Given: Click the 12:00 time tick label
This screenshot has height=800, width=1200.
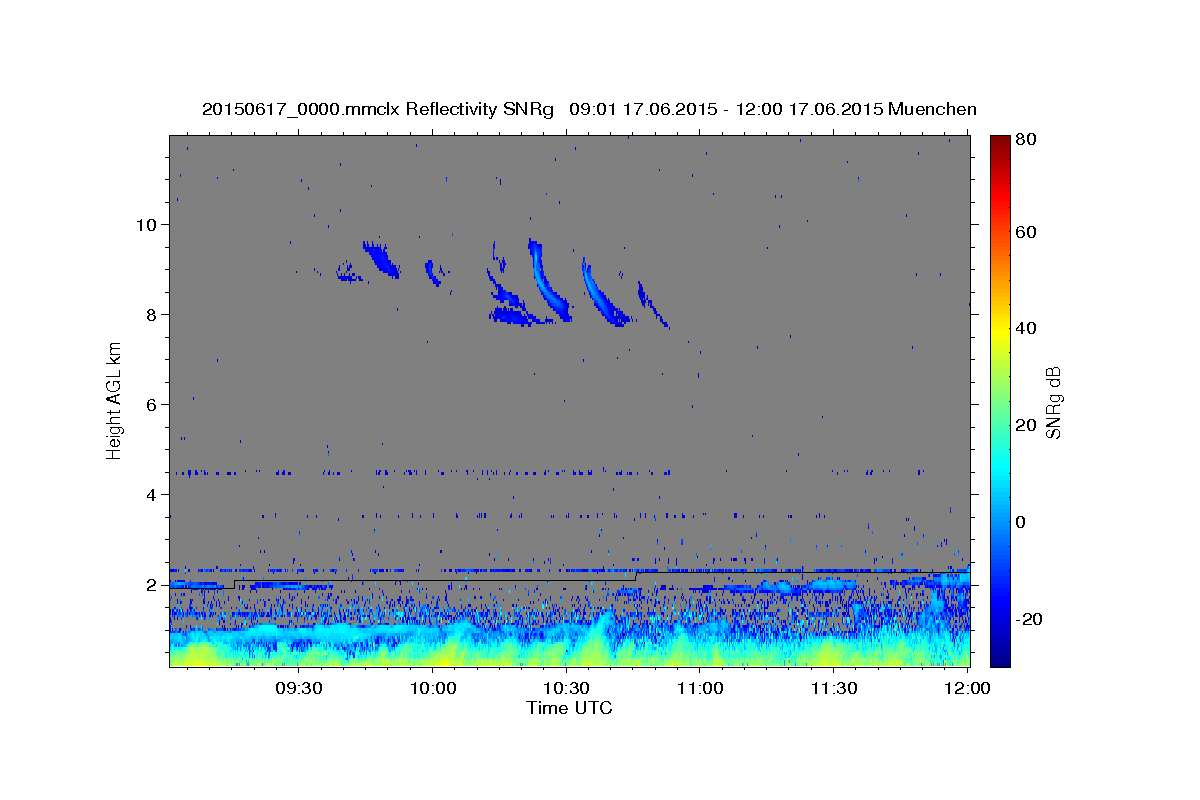Looking at the screenshot, I should tap(967, 689).
